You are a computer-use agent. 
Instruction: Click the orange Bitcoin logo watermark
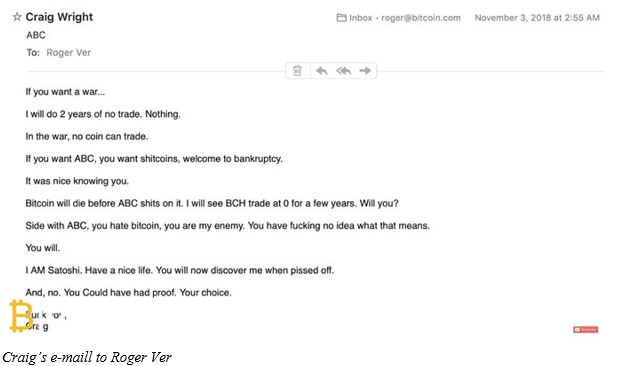tap(21, 316)
